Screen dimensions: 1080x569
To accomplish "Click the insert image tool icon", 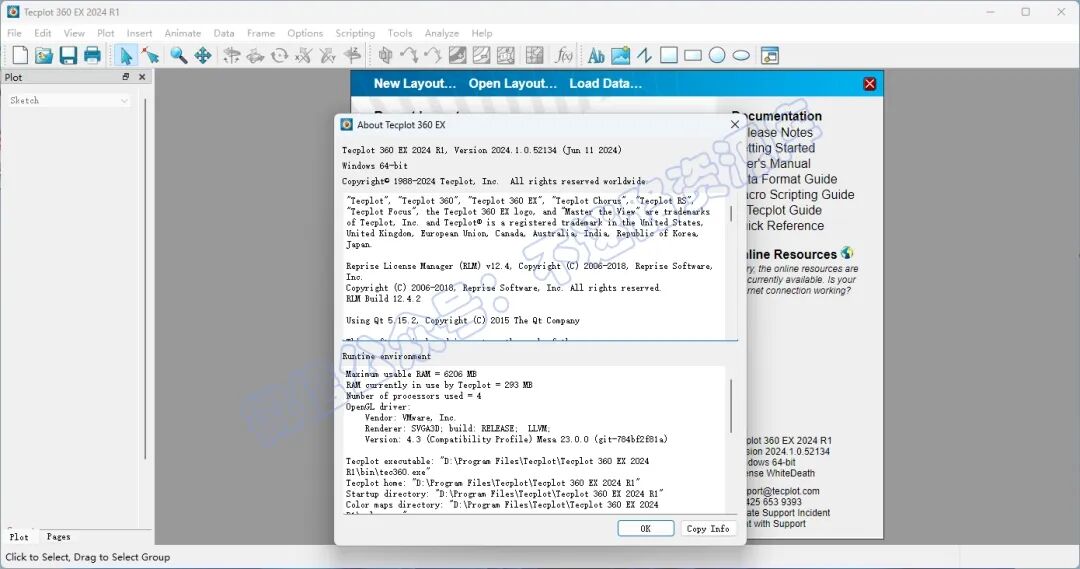I will (x=620, y=55).
